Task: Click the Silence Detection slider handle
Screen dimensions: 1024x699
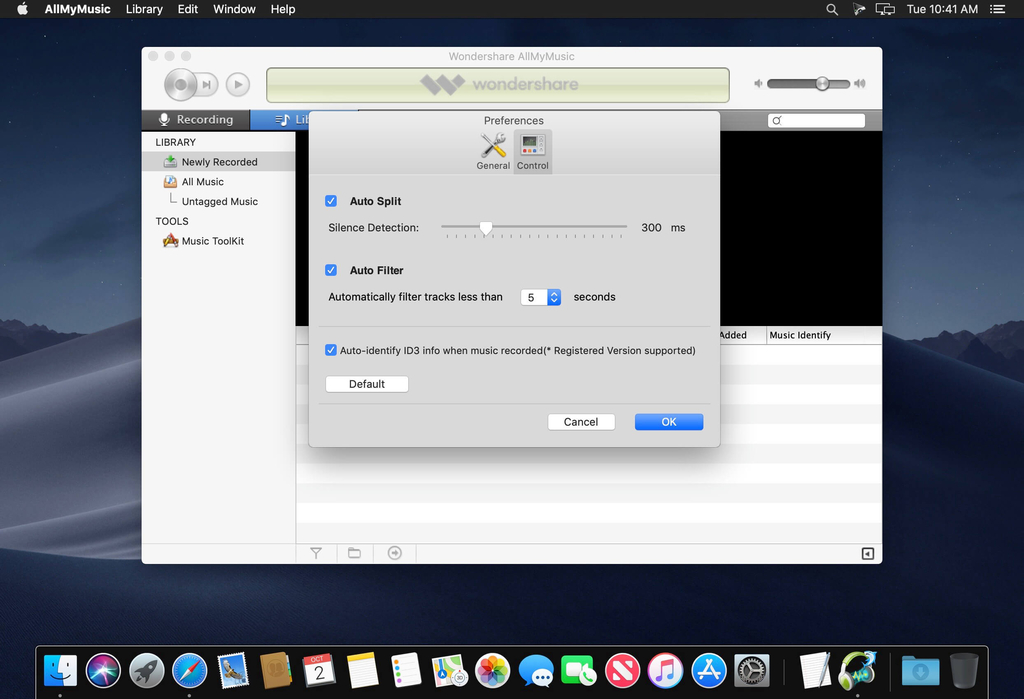Action: (x=486, y=228)
